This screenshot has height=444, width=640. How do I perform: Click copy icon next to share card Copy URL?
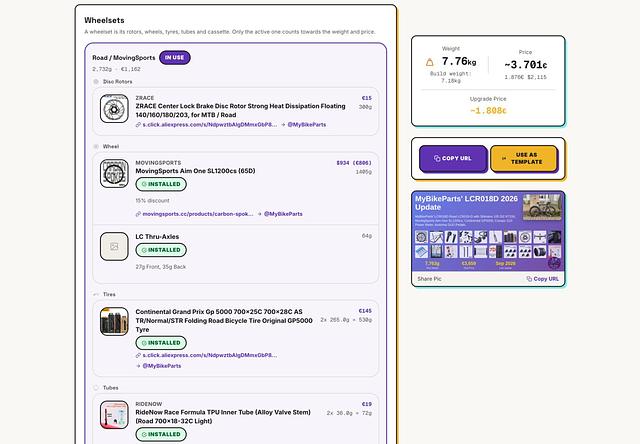(529, 279)
